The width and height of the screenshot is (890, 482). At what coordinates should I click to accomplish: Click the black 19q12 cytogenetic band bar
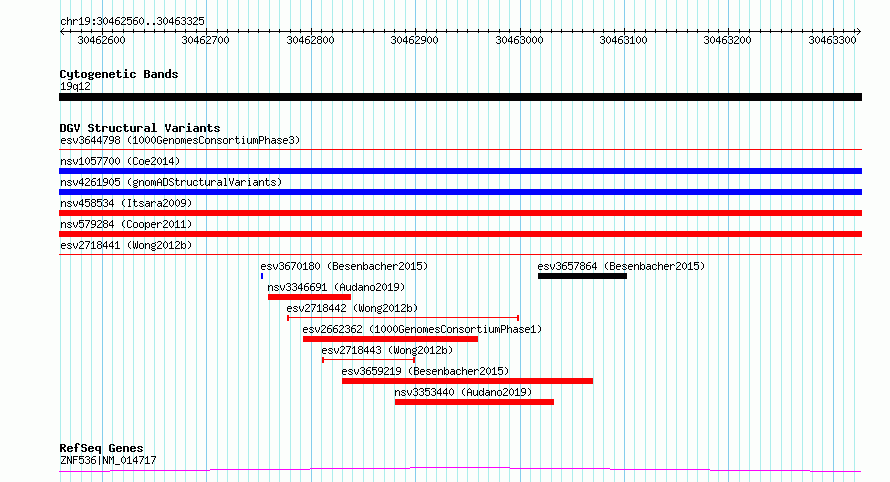point(460,97)
